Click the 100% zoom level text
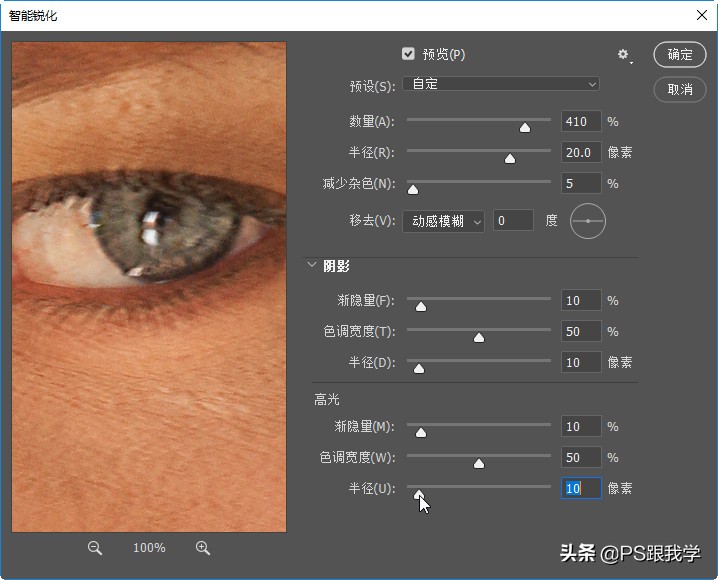The height and width of the screenshot is (580, 718). coord(149,548)
